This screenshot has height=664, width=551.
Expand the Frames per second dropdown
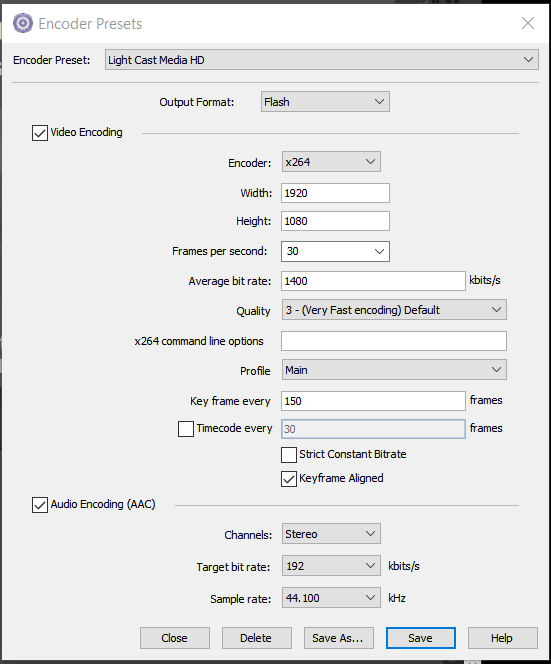pos(335,252)
